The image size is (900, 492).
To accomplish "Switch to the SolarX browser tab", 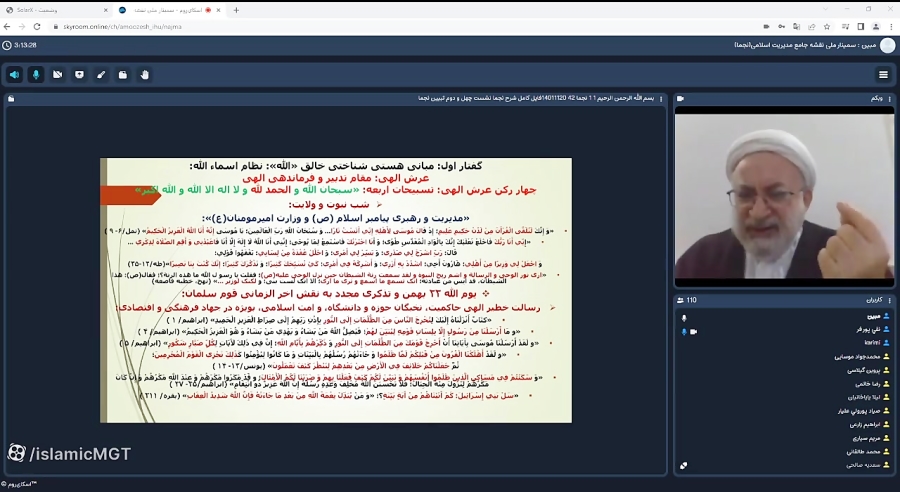I will pyautogui.click(x=56, y=10).
